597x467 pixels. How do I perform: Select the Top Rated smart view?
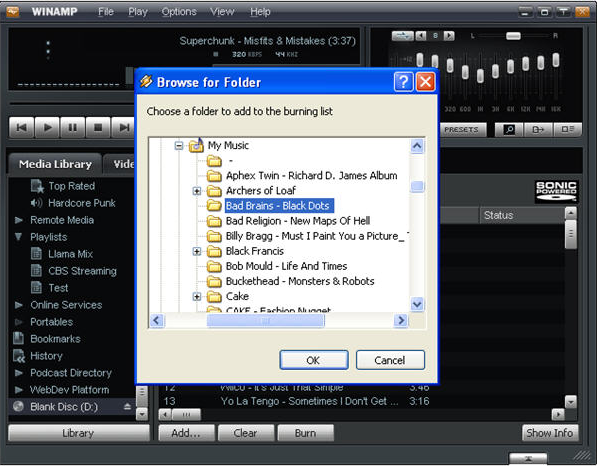click(x=72, y=186)
